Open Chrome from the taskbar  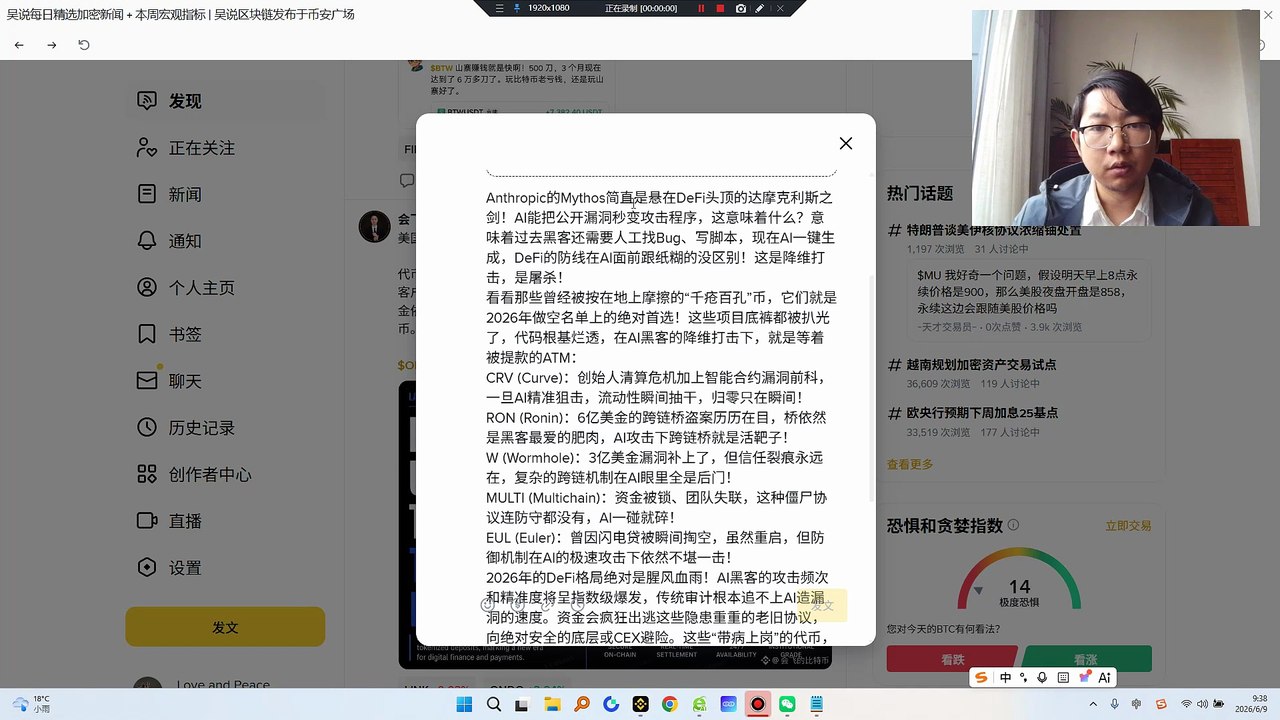point(669,704)
